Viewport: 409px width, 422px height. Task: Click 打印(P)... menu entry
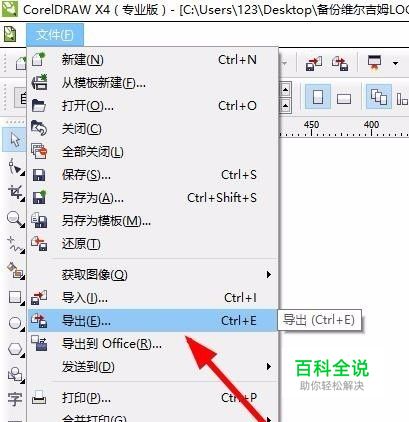coord(152,398)
